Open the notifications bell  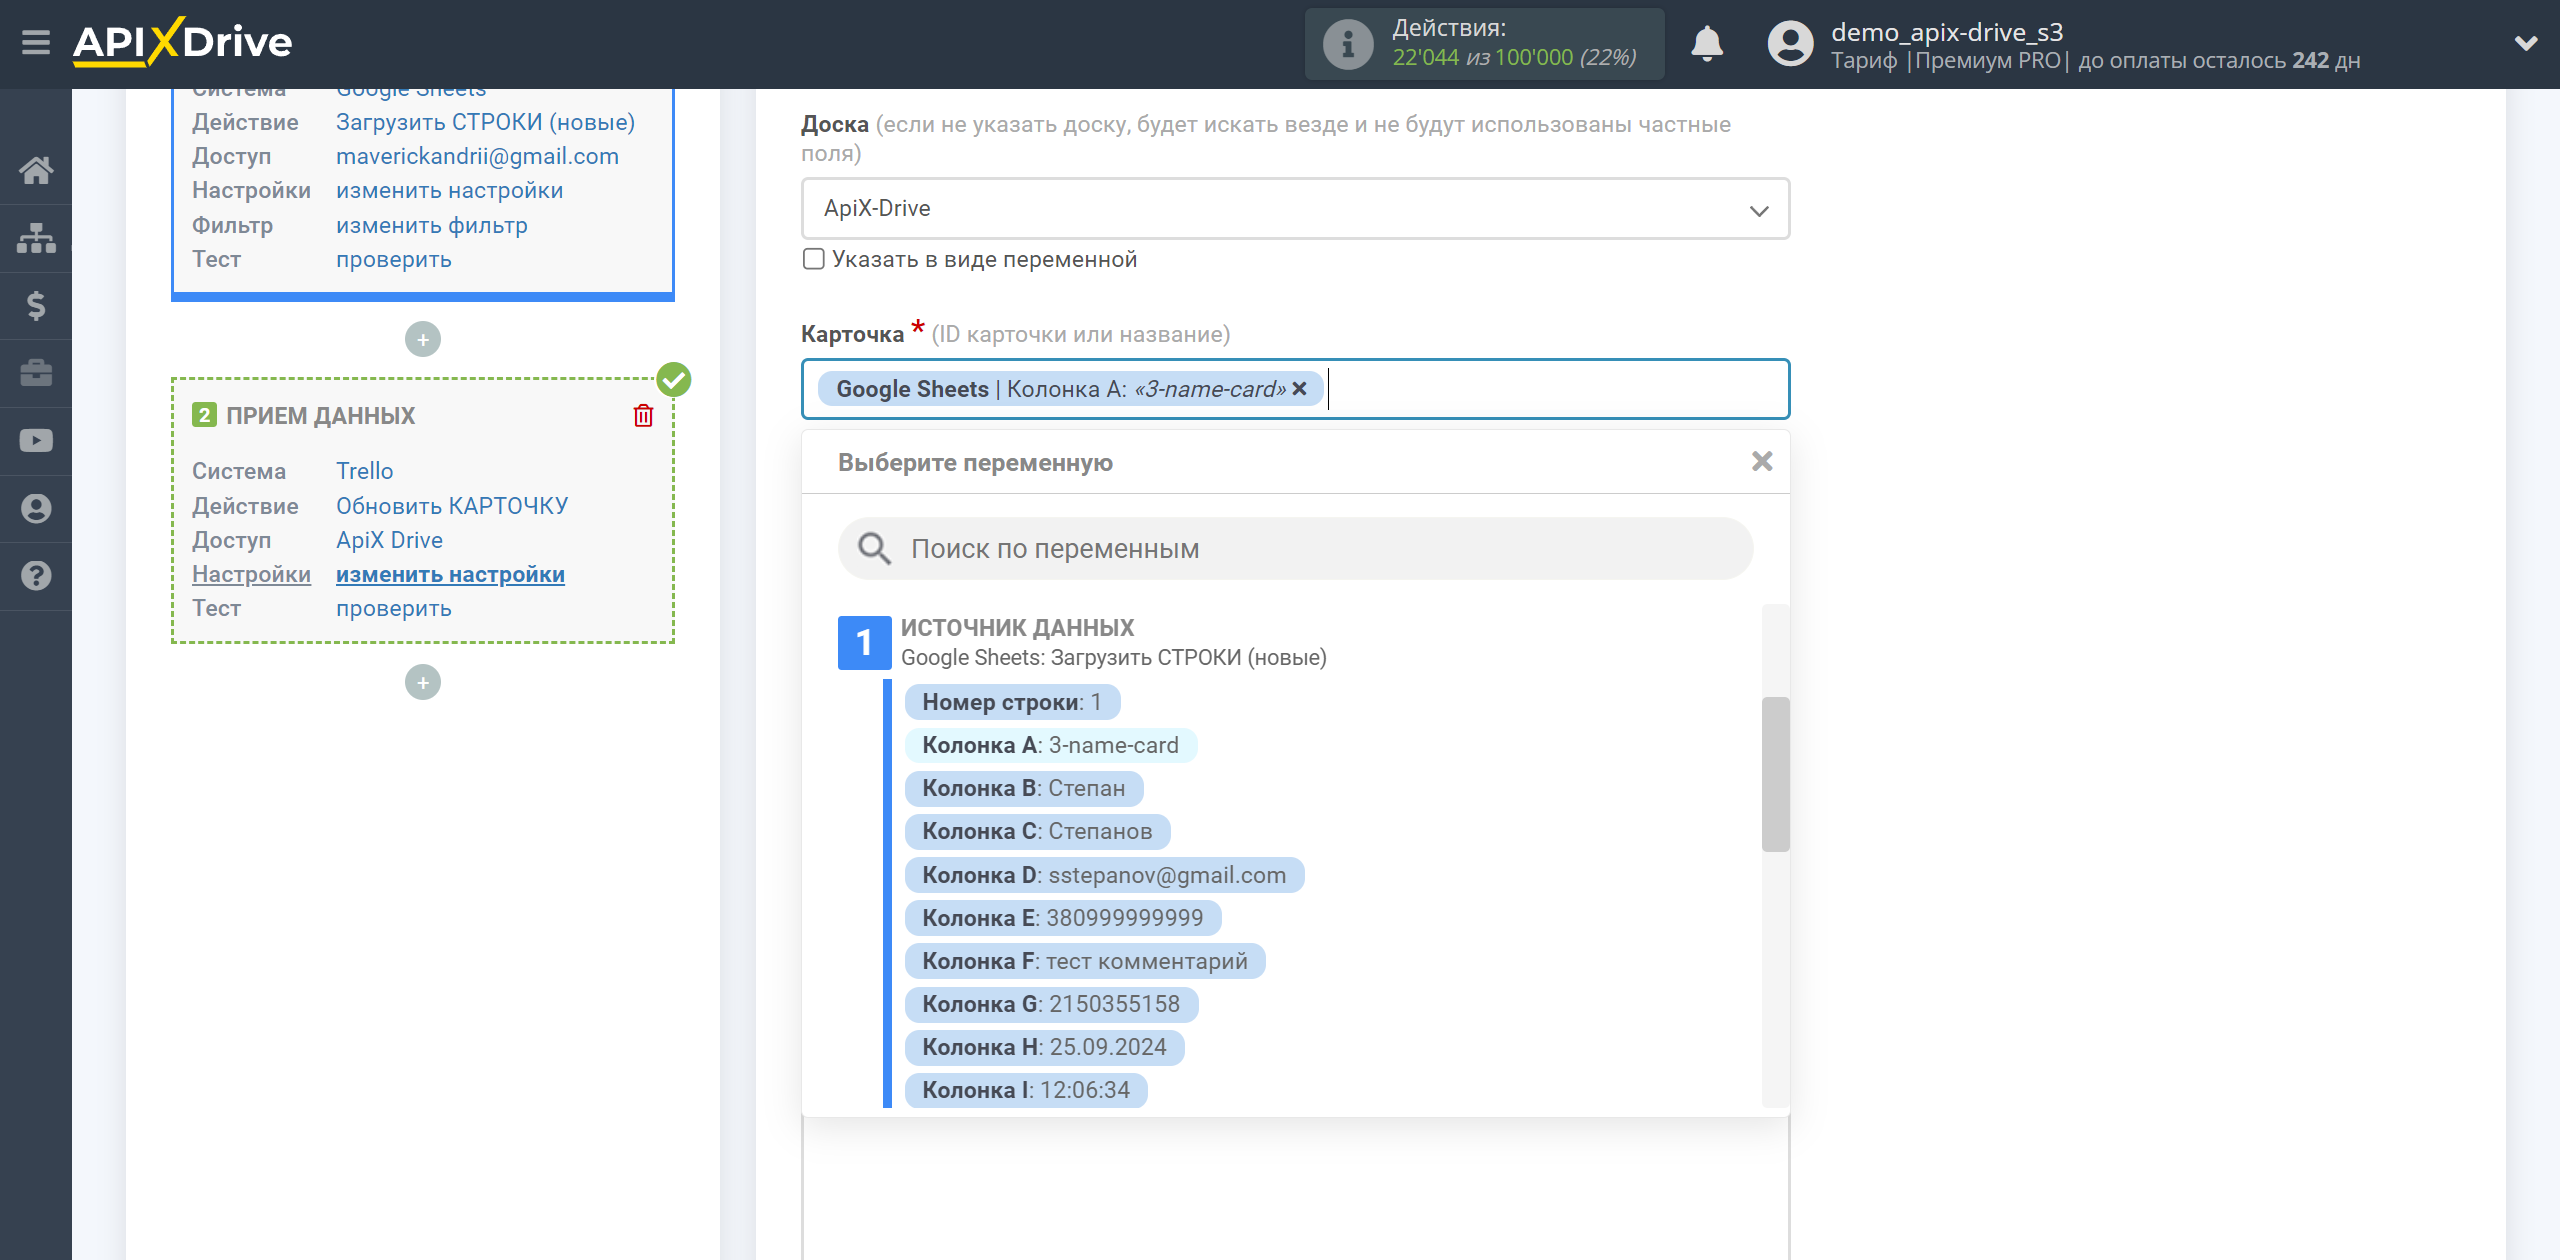click(1707, 44)
